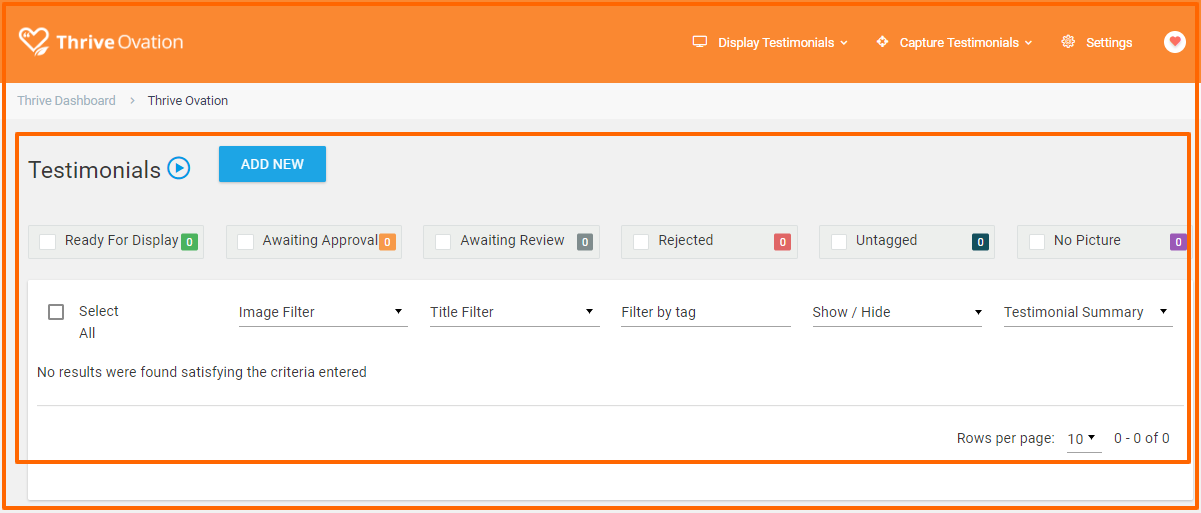This screenshot has height=513, width=1201.
Task: Click Thrive Ovation breadcrumb text
Action: [x=188, y=101]
